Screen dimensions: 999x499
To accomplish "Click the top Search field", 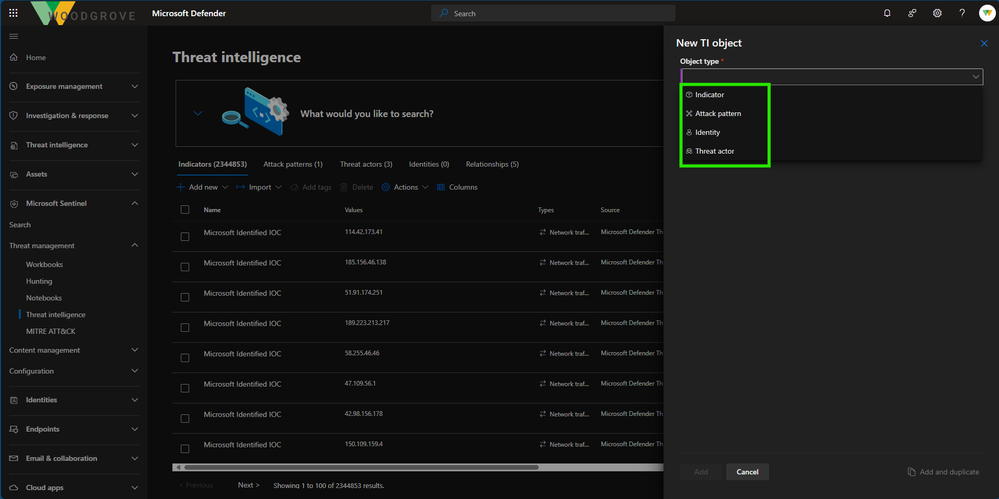I will (553, 13).
